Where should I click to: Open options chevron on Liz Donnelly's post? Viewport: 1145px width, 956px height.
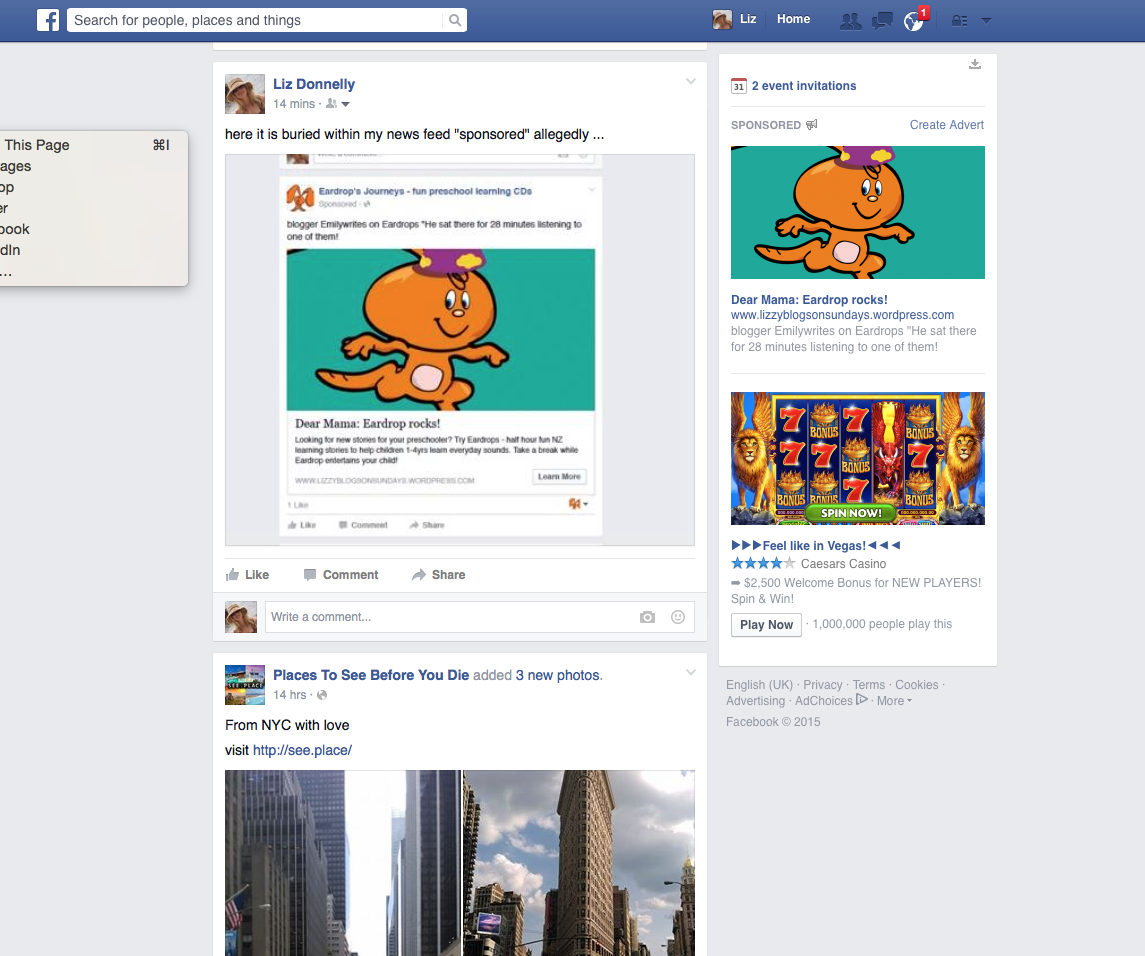click(x=690, y=82)
